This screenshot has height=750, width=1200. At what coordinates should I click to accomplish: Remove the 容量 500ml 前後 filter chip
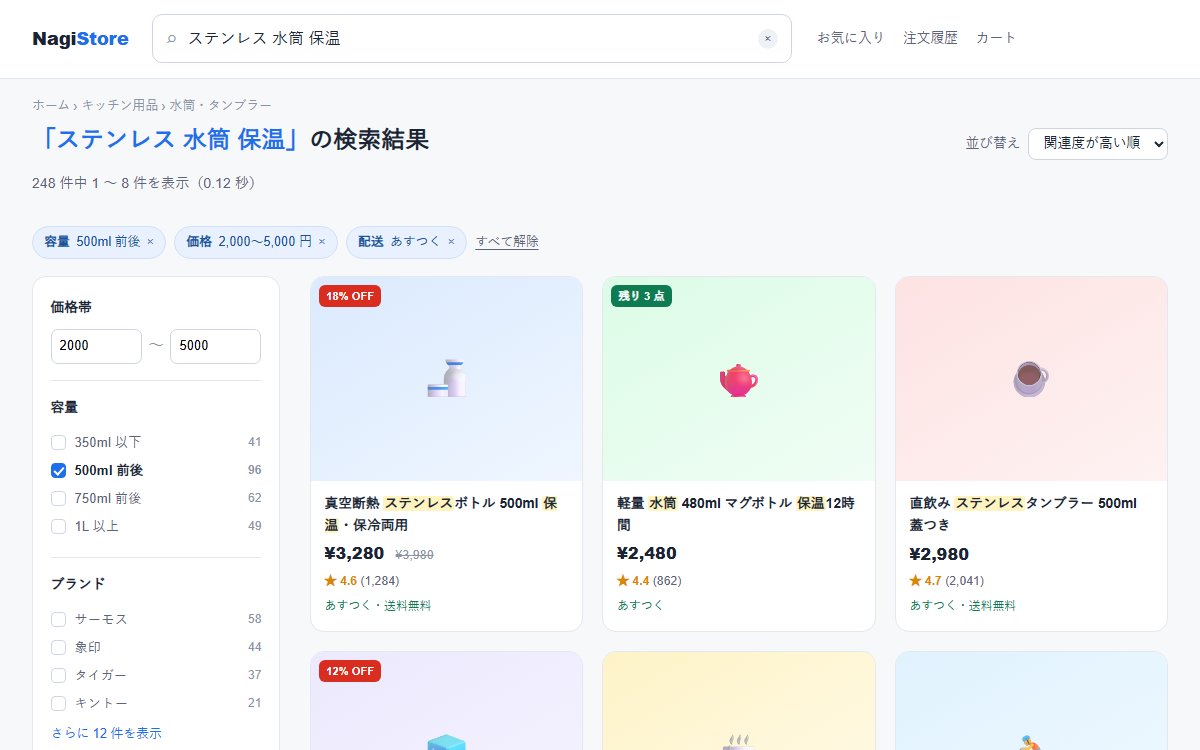point(150,242)
